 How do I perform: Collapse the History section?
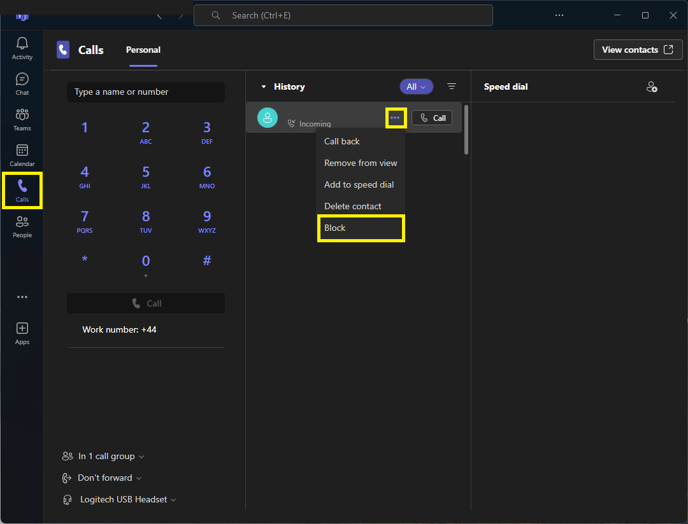pyautogui.click(x=264, y=86)
